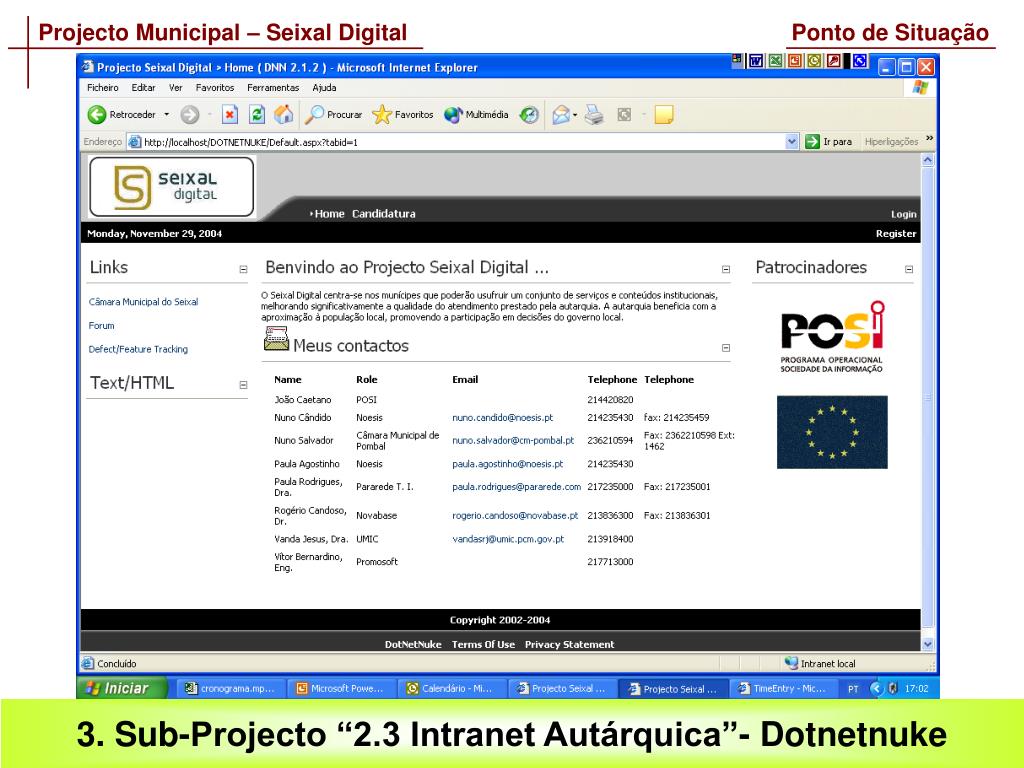
Task: Click the green Retroceder back arrow icon
Action: (x=97, y=115)
